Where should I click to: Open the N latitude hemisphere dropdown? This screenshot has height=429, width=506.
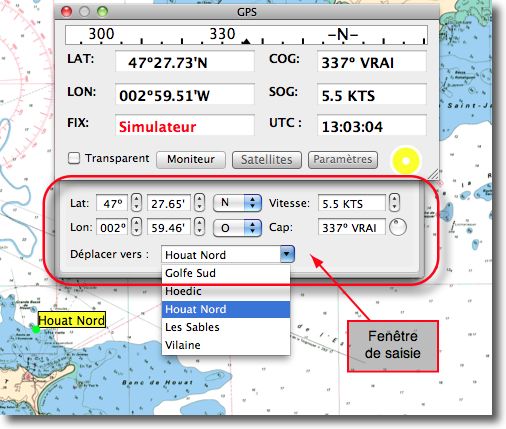pyautogui.click(x=237, y=203)
